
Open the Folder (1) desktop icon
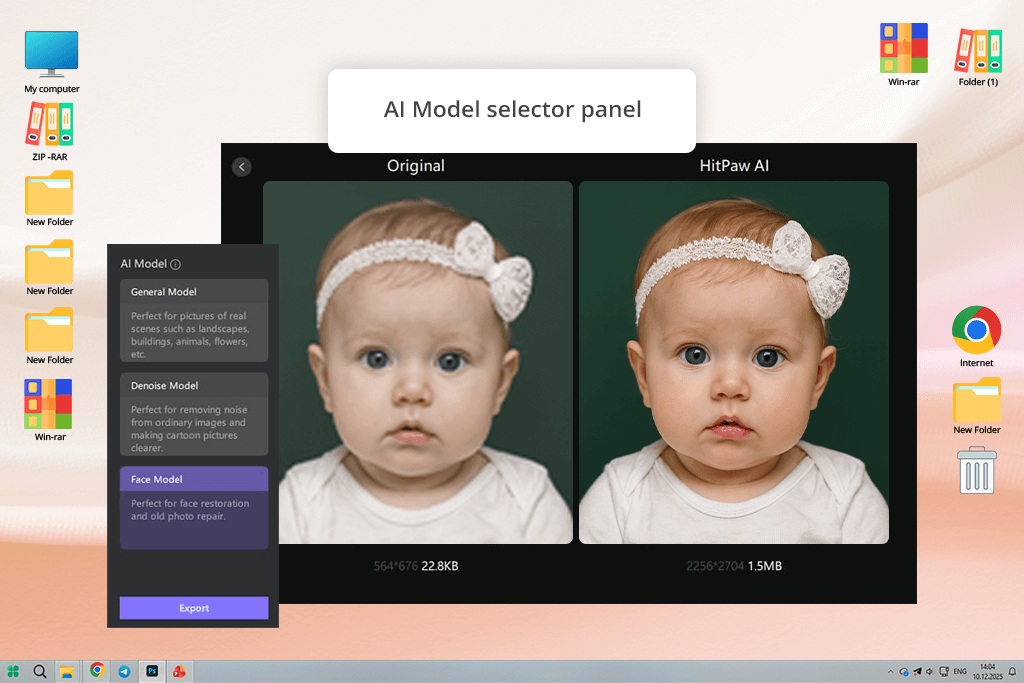(x=978, y=57)
